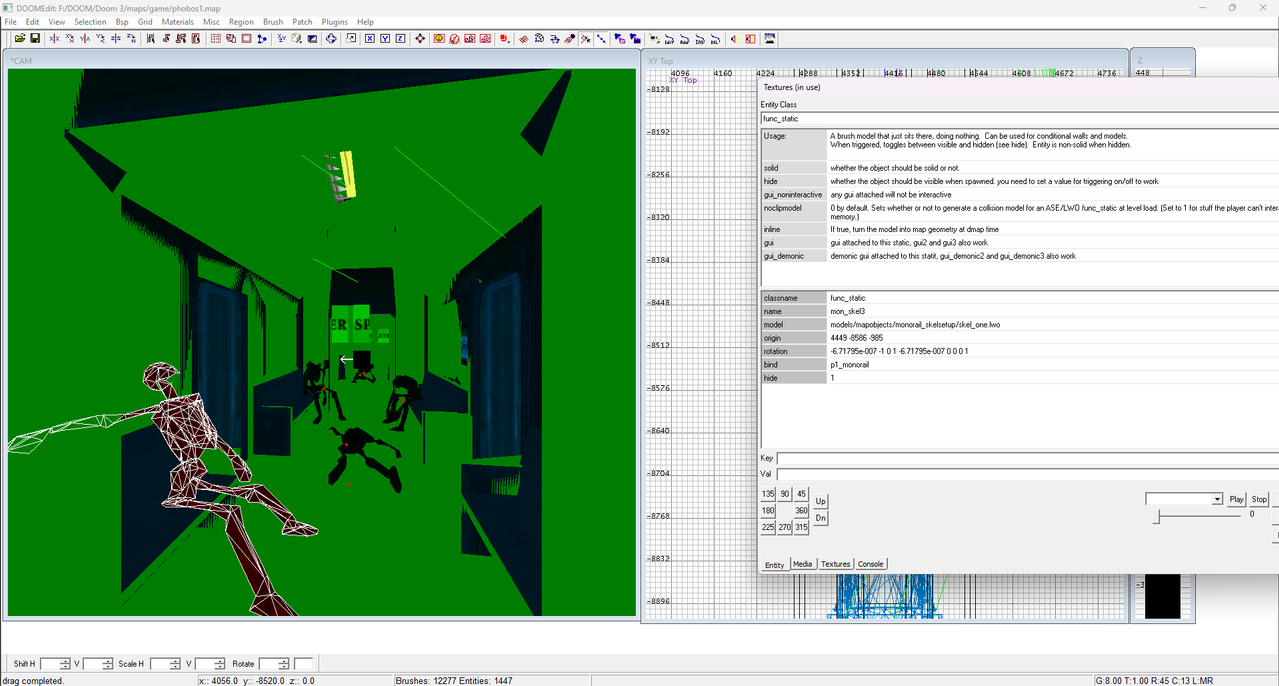Select the mon_skel3 name property row

pyautogui.click(x=1020, y=311)
